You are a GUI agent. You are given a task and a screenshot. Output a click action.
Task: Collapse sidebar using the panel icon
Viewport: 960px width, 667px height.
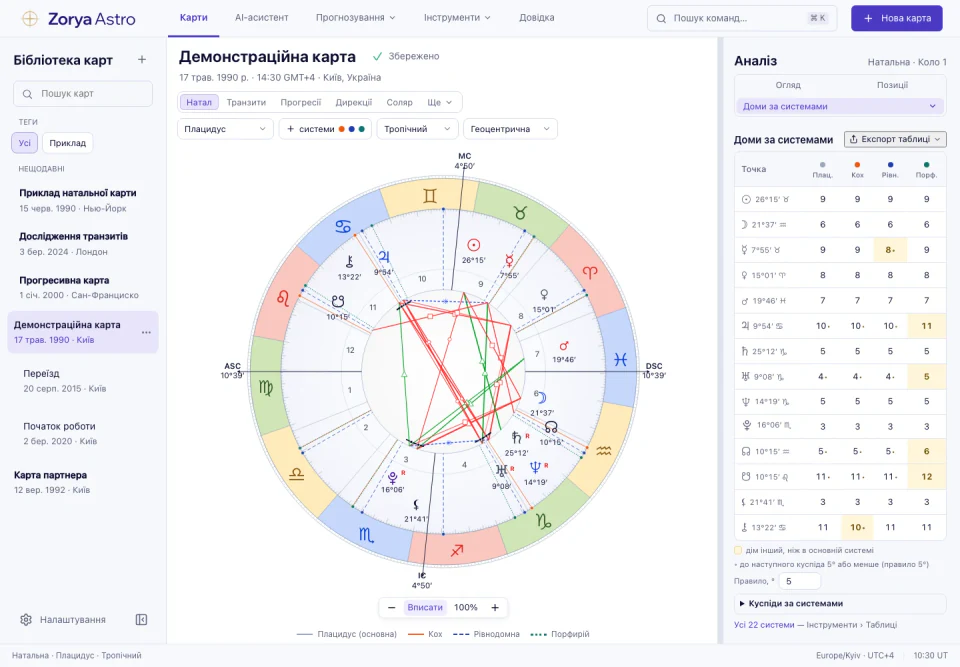141,620
